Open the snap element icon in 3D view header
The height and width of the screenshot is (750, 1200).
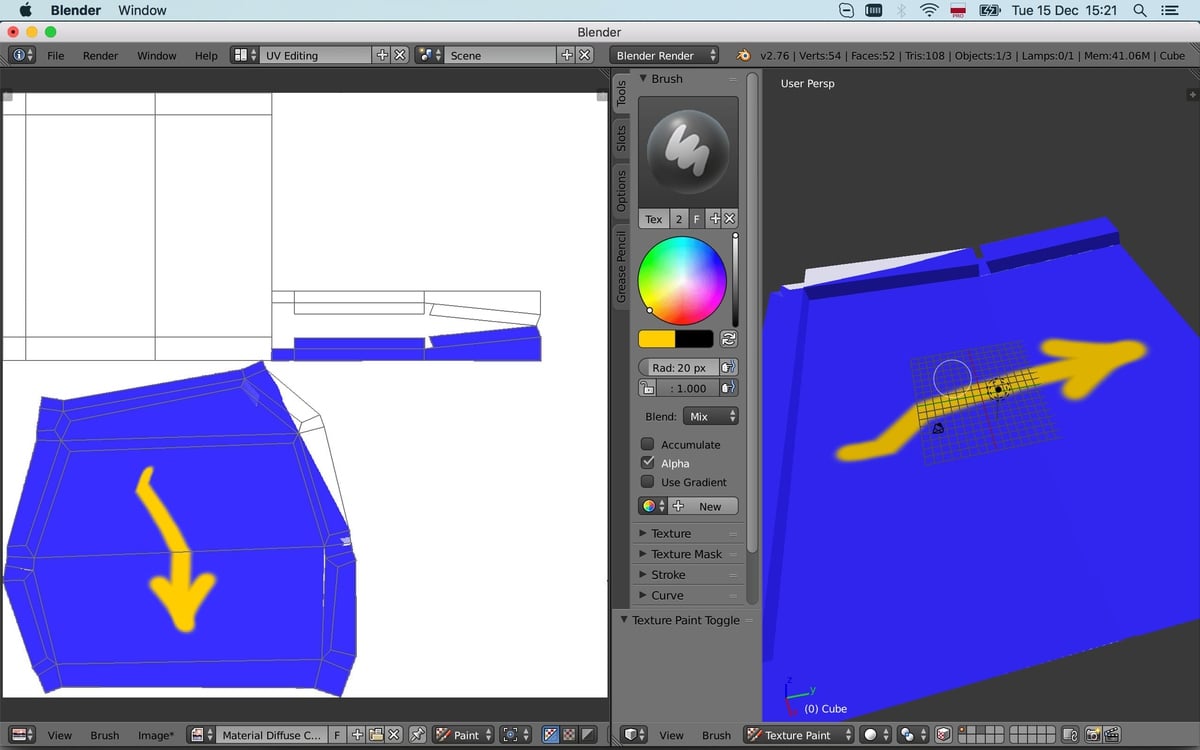click(908, 735)
